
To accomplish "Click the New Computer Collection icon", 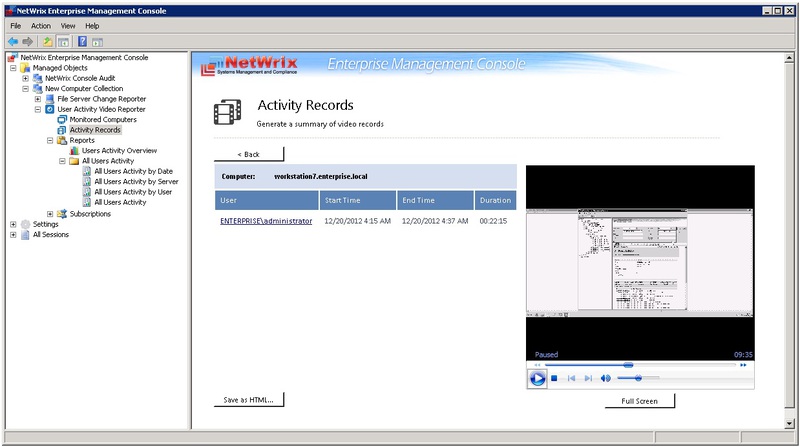I will 37,88.
